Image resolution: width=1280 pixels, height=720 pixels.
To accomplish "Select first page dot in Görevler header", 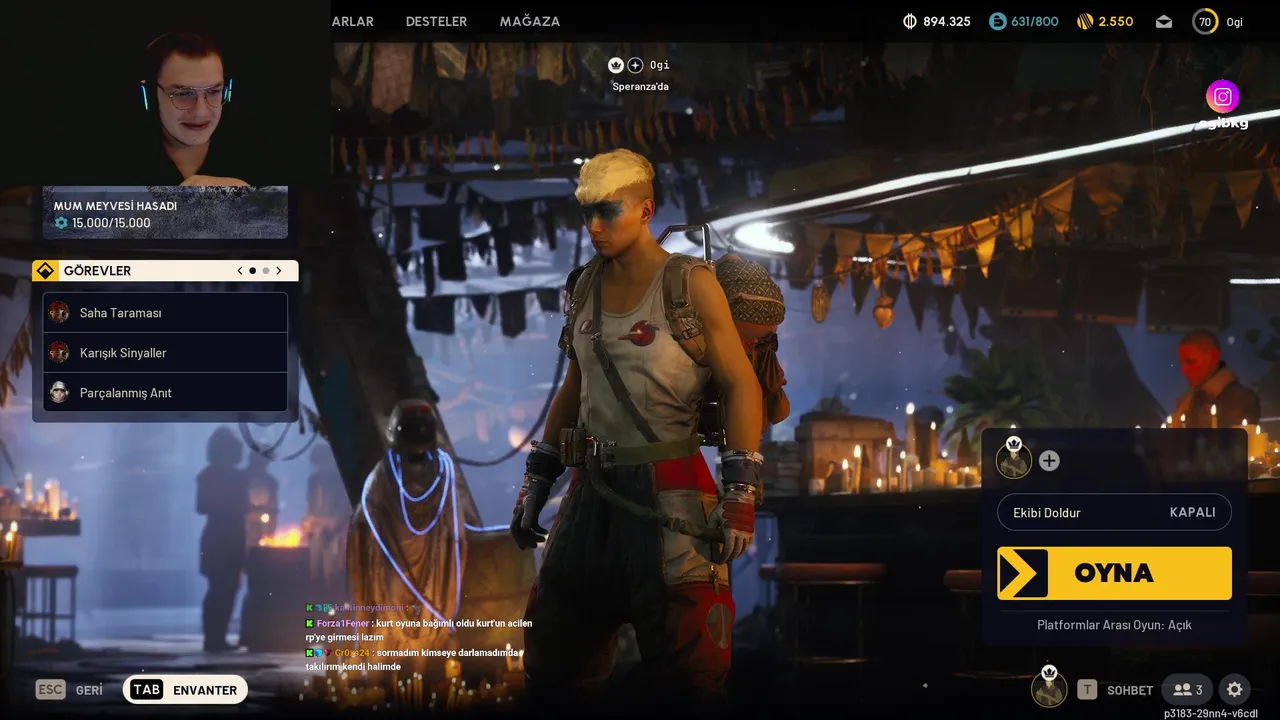I will pyautogui.click(x=253, y=271).
